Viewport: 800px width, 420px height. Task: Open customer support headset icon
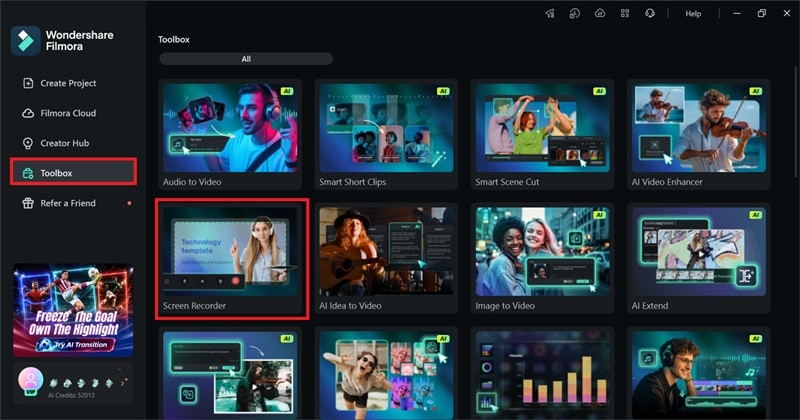[x=650, y=14]
